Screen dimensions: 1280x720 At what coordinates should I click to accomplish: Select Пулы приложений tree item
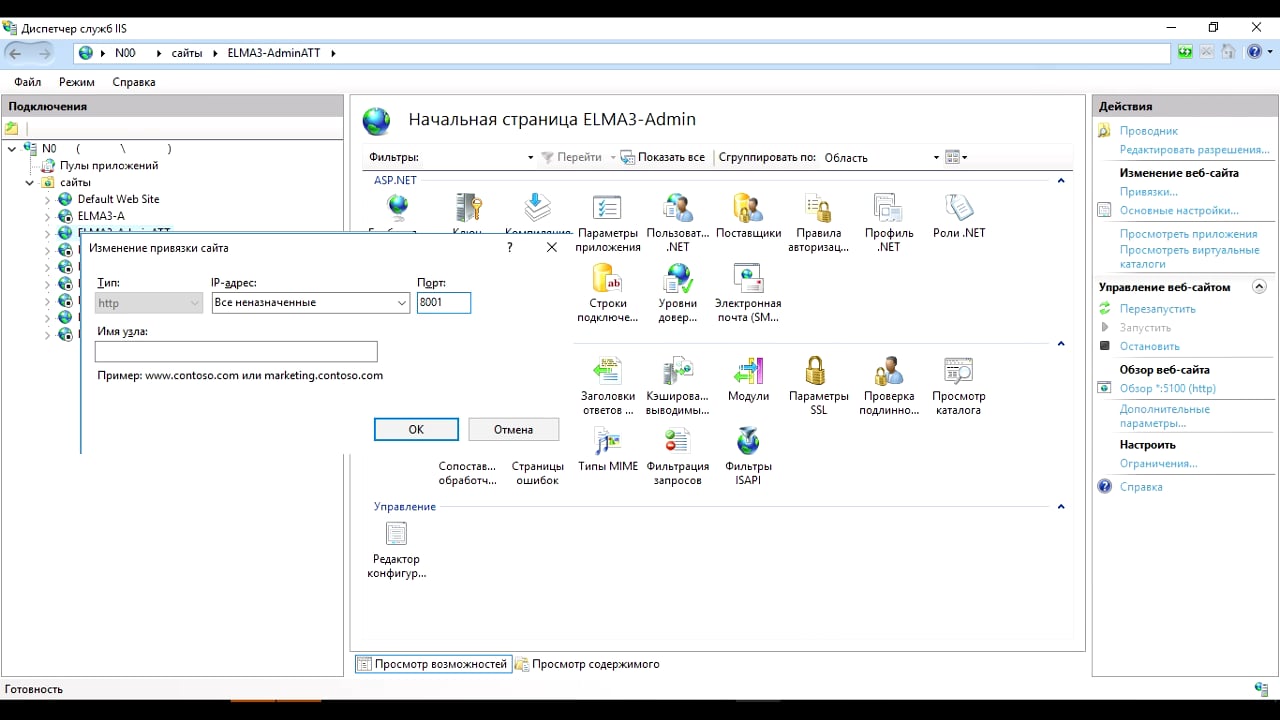108,166
